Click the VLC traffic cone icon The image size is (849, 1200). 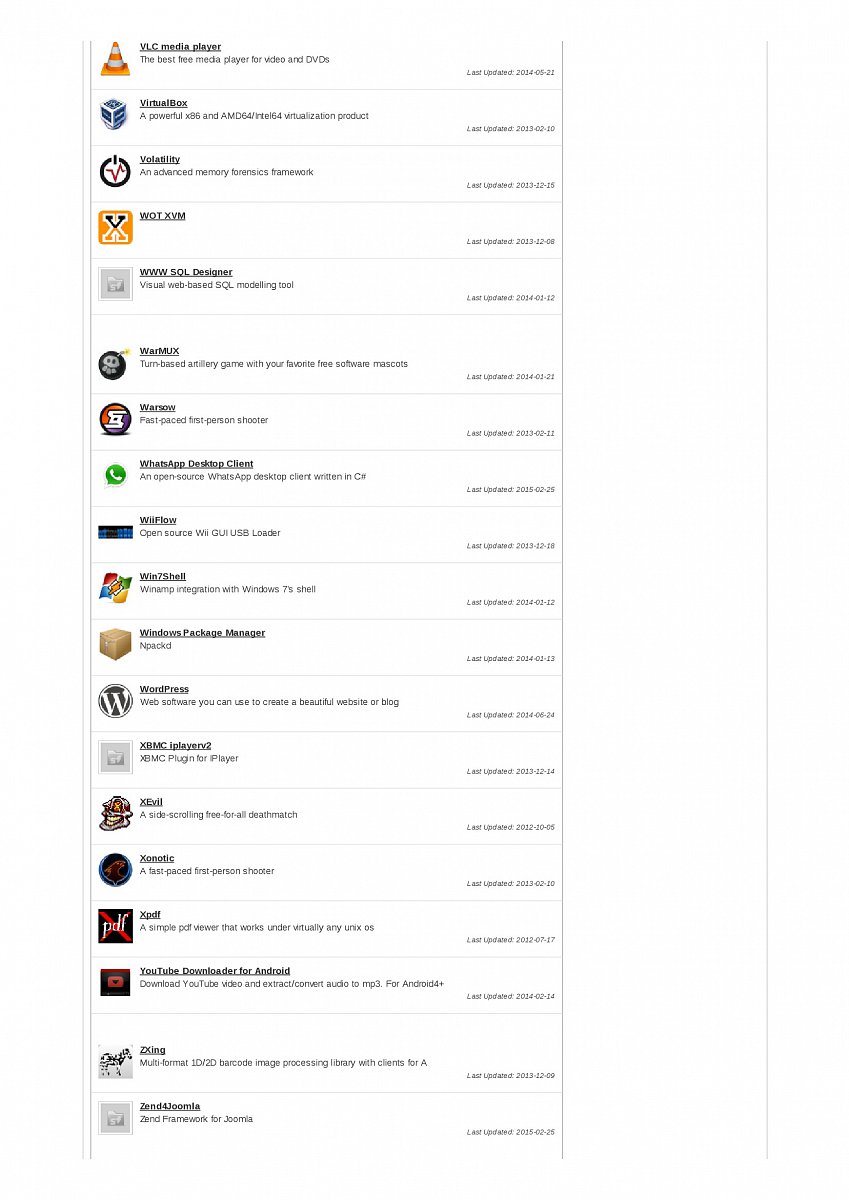115,59
